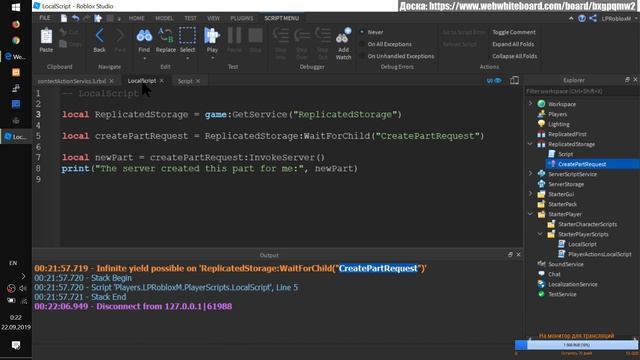Select PlayerActionsLocalScript in Explorer
The width and height of the screenshot is (640, 360).
click(x=600, y=254)
